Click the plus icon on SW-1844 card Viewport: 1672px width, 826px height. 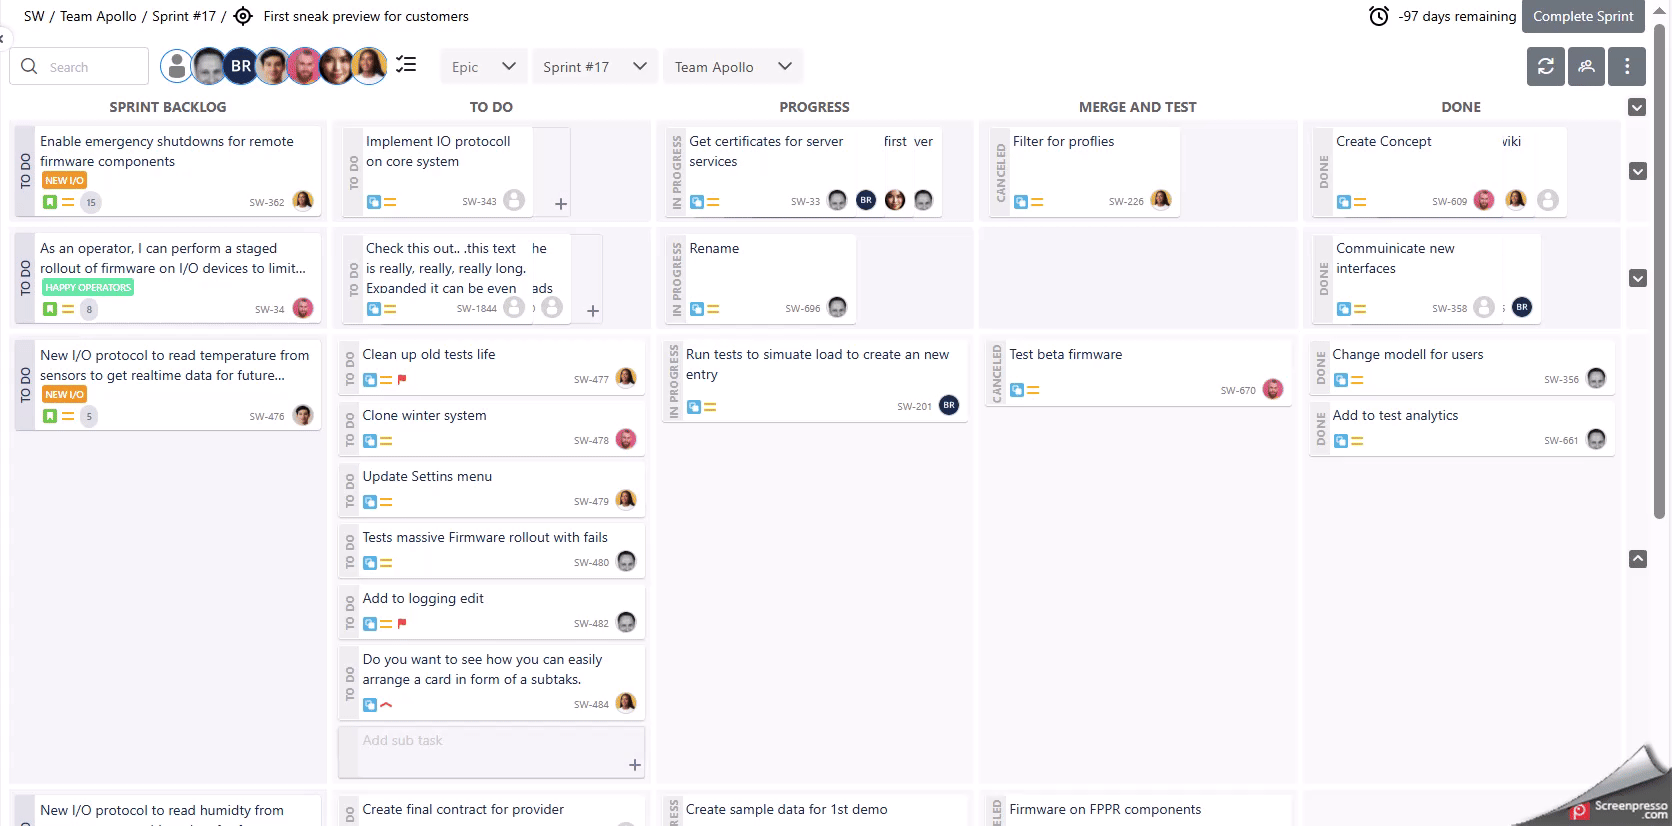(x=593, y=311)
